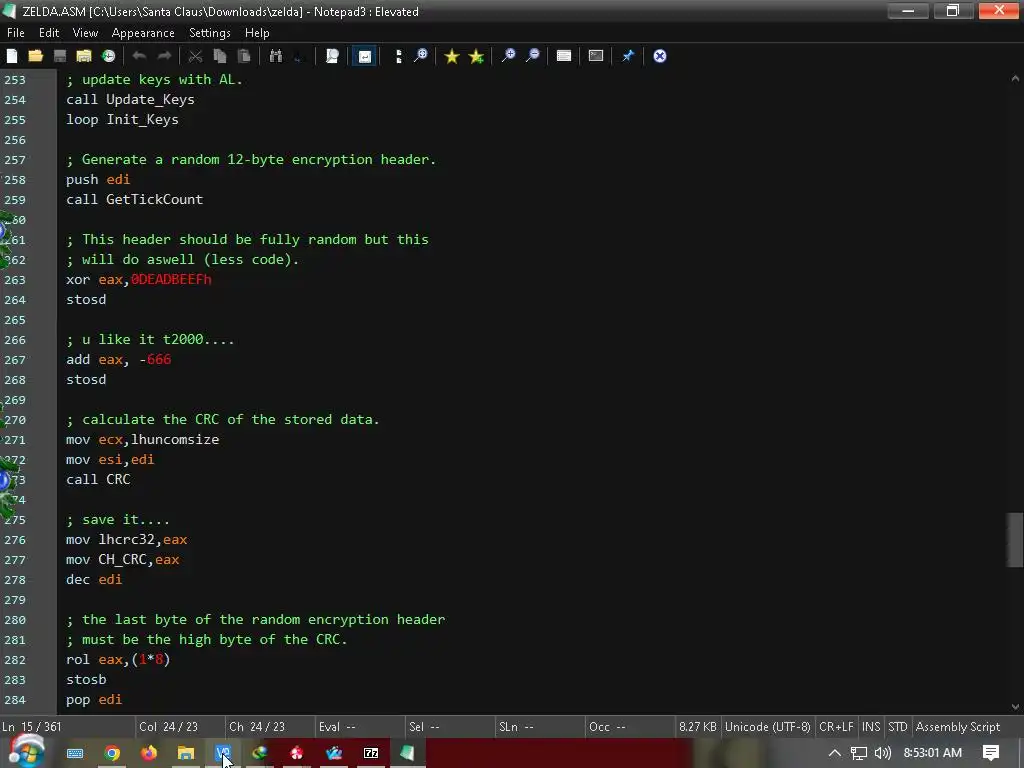Cut selection with the scissors icon
This screenshot has height=768, width=1024.
(195, 56)
